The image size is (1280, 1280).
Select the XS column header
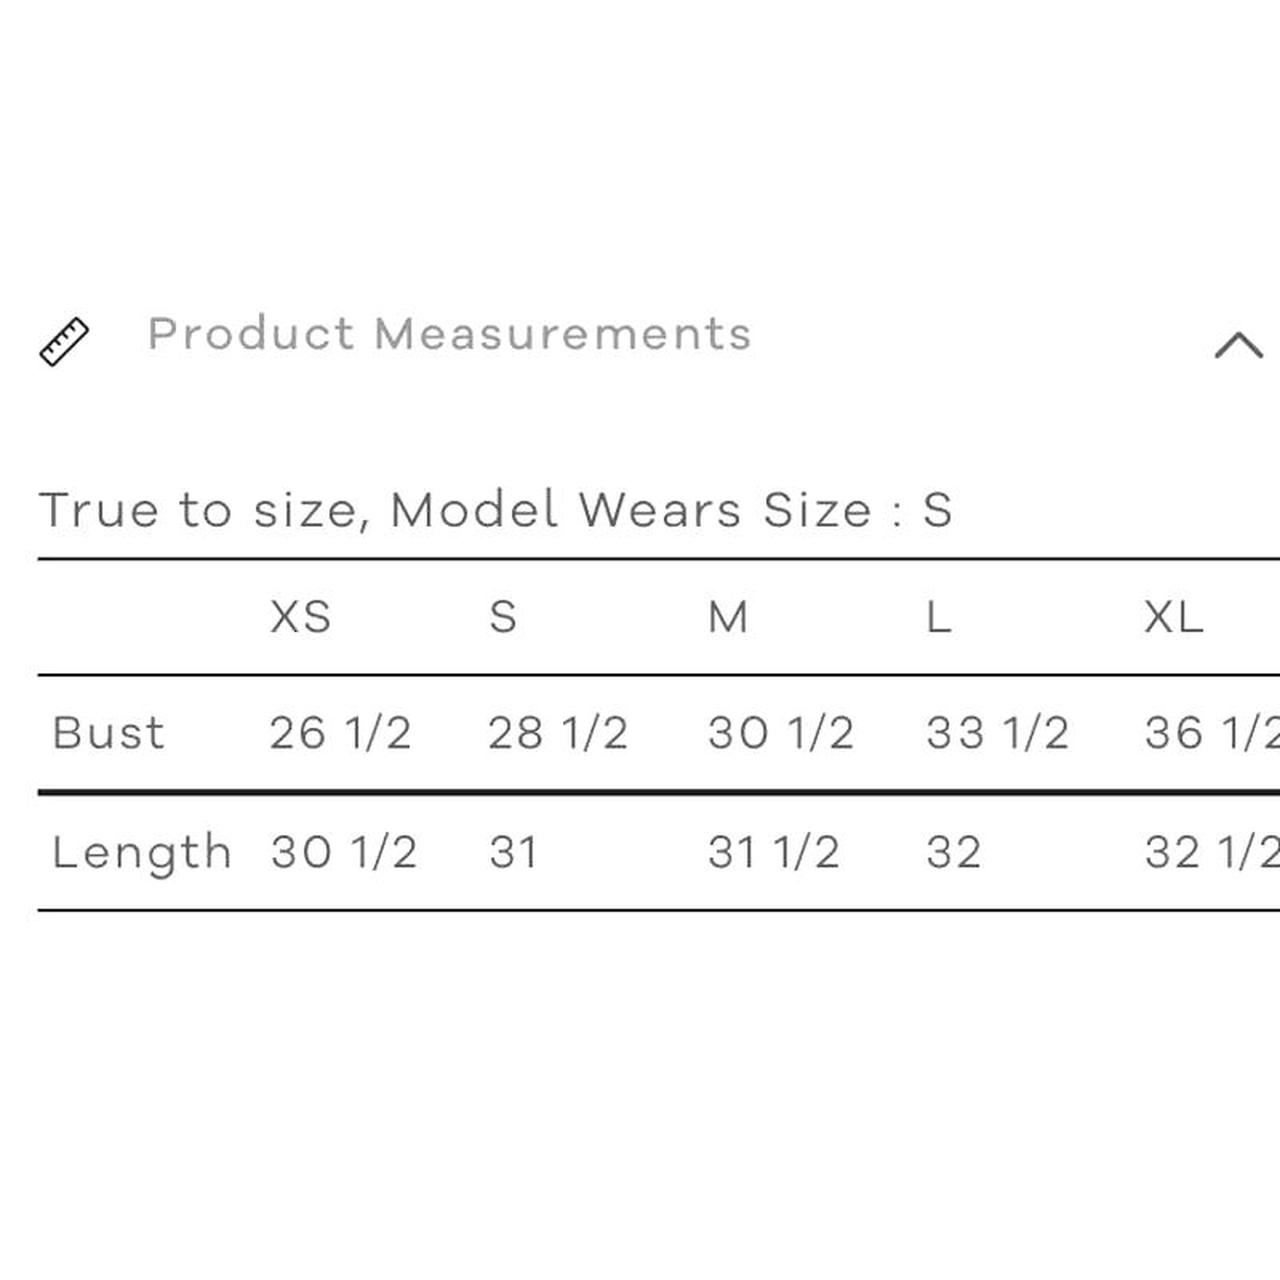pyautogui.click(x=300, y=617)
